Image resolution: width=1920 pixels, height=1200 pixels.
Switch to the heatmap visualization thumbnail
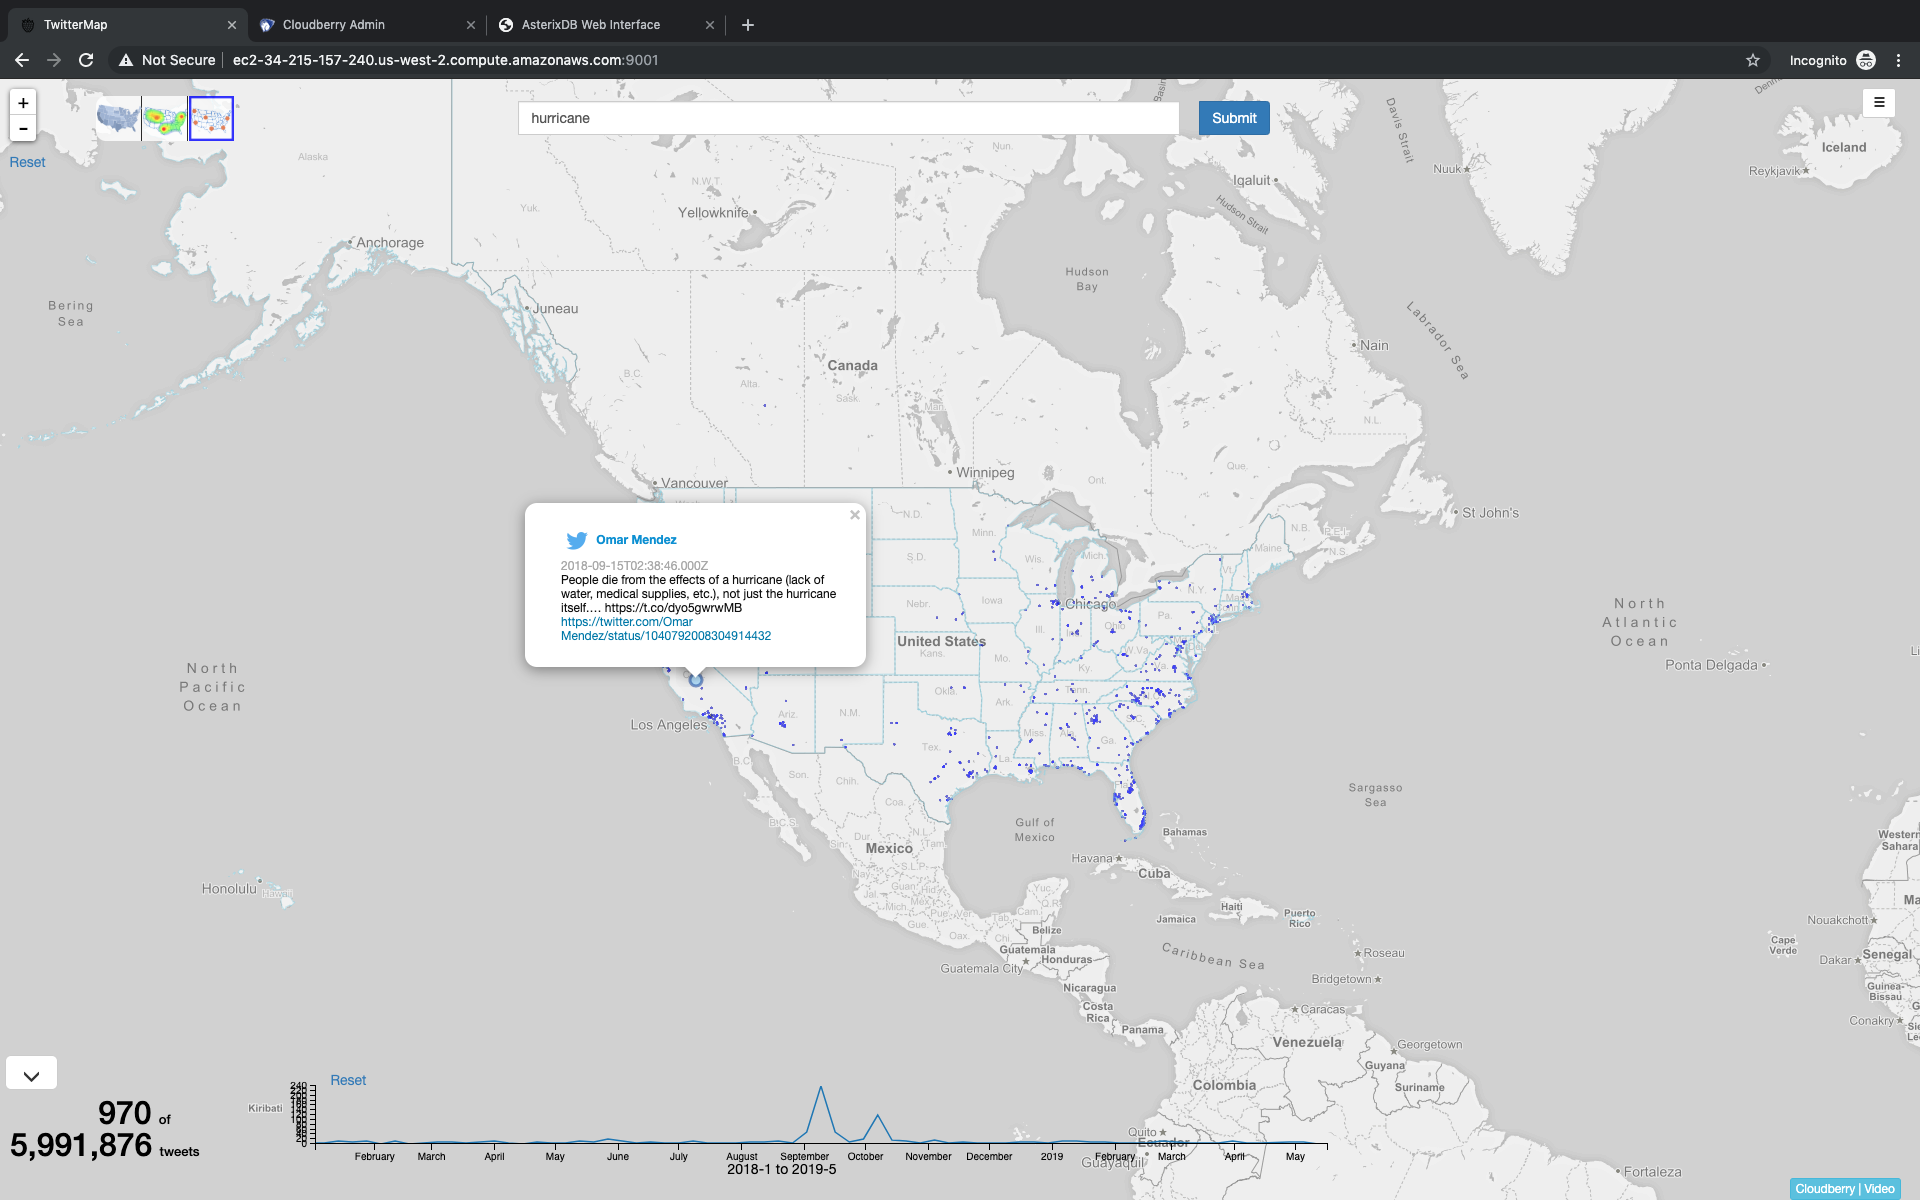click(x=164, y=118)
